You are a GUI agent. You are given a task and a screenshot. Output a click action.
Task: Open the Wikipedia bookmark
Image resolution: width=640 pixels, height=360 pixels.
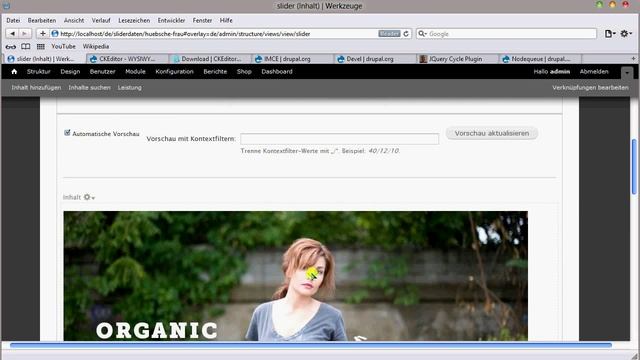pos(96,47)
